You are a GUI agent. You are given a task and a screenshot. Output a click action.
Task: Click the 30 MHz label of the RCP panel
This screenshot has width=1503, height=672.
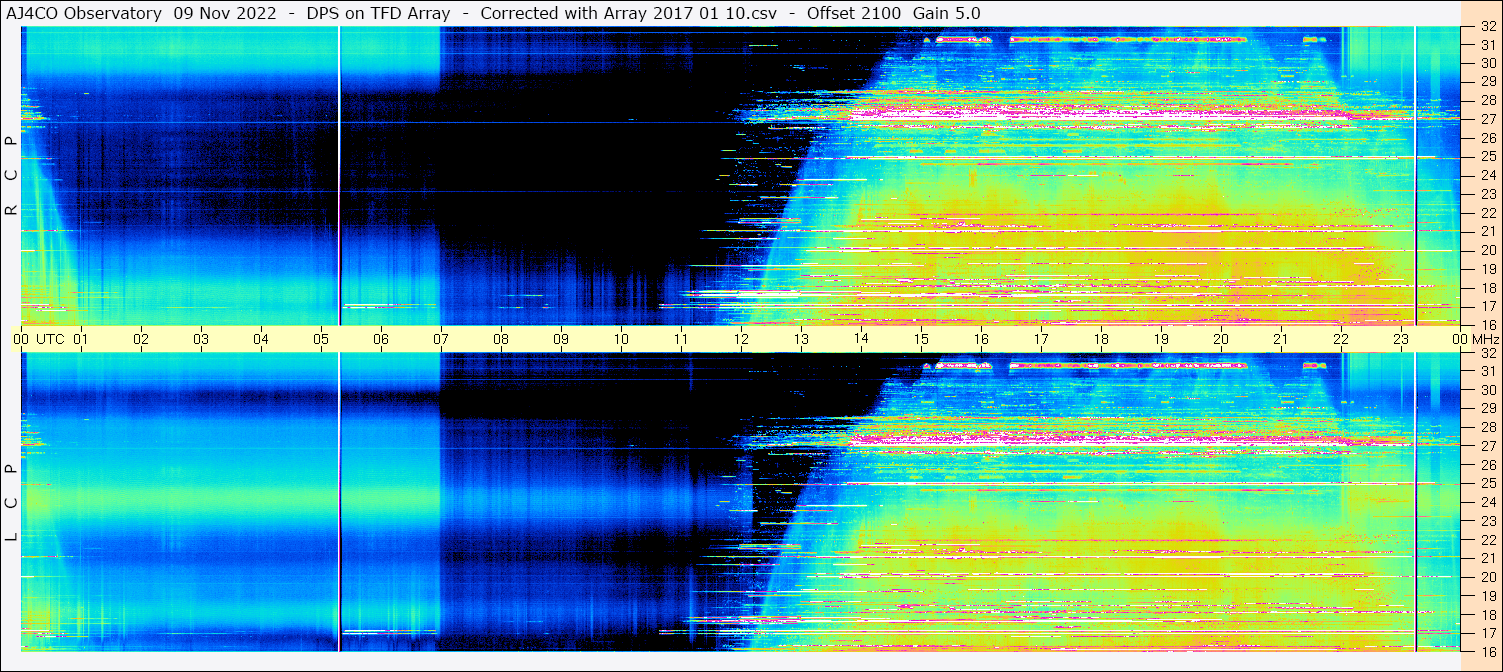coord(1487,63)
